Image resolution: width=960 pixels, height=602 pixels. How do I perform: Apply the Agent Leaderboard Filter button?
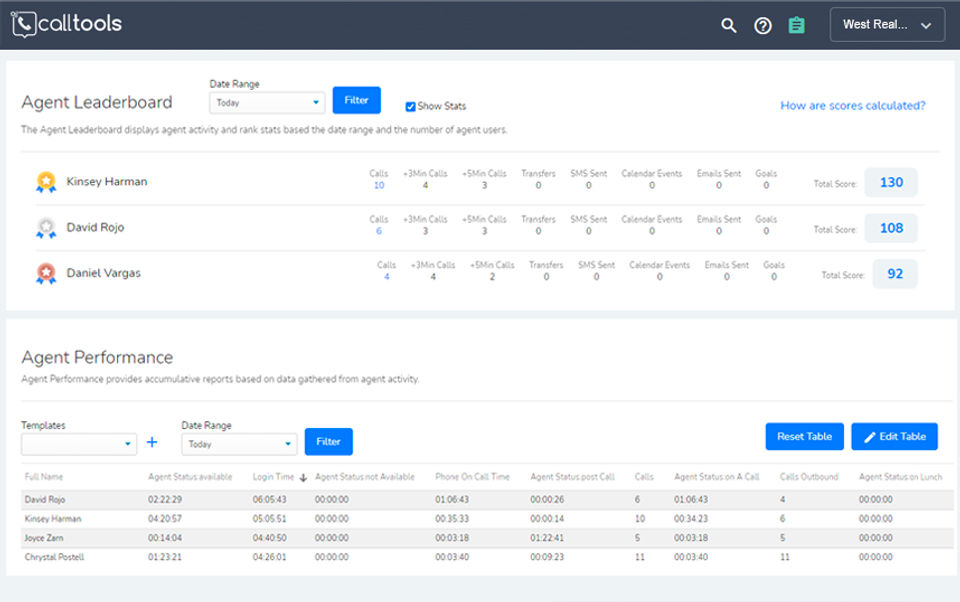(x=356, y=100)
